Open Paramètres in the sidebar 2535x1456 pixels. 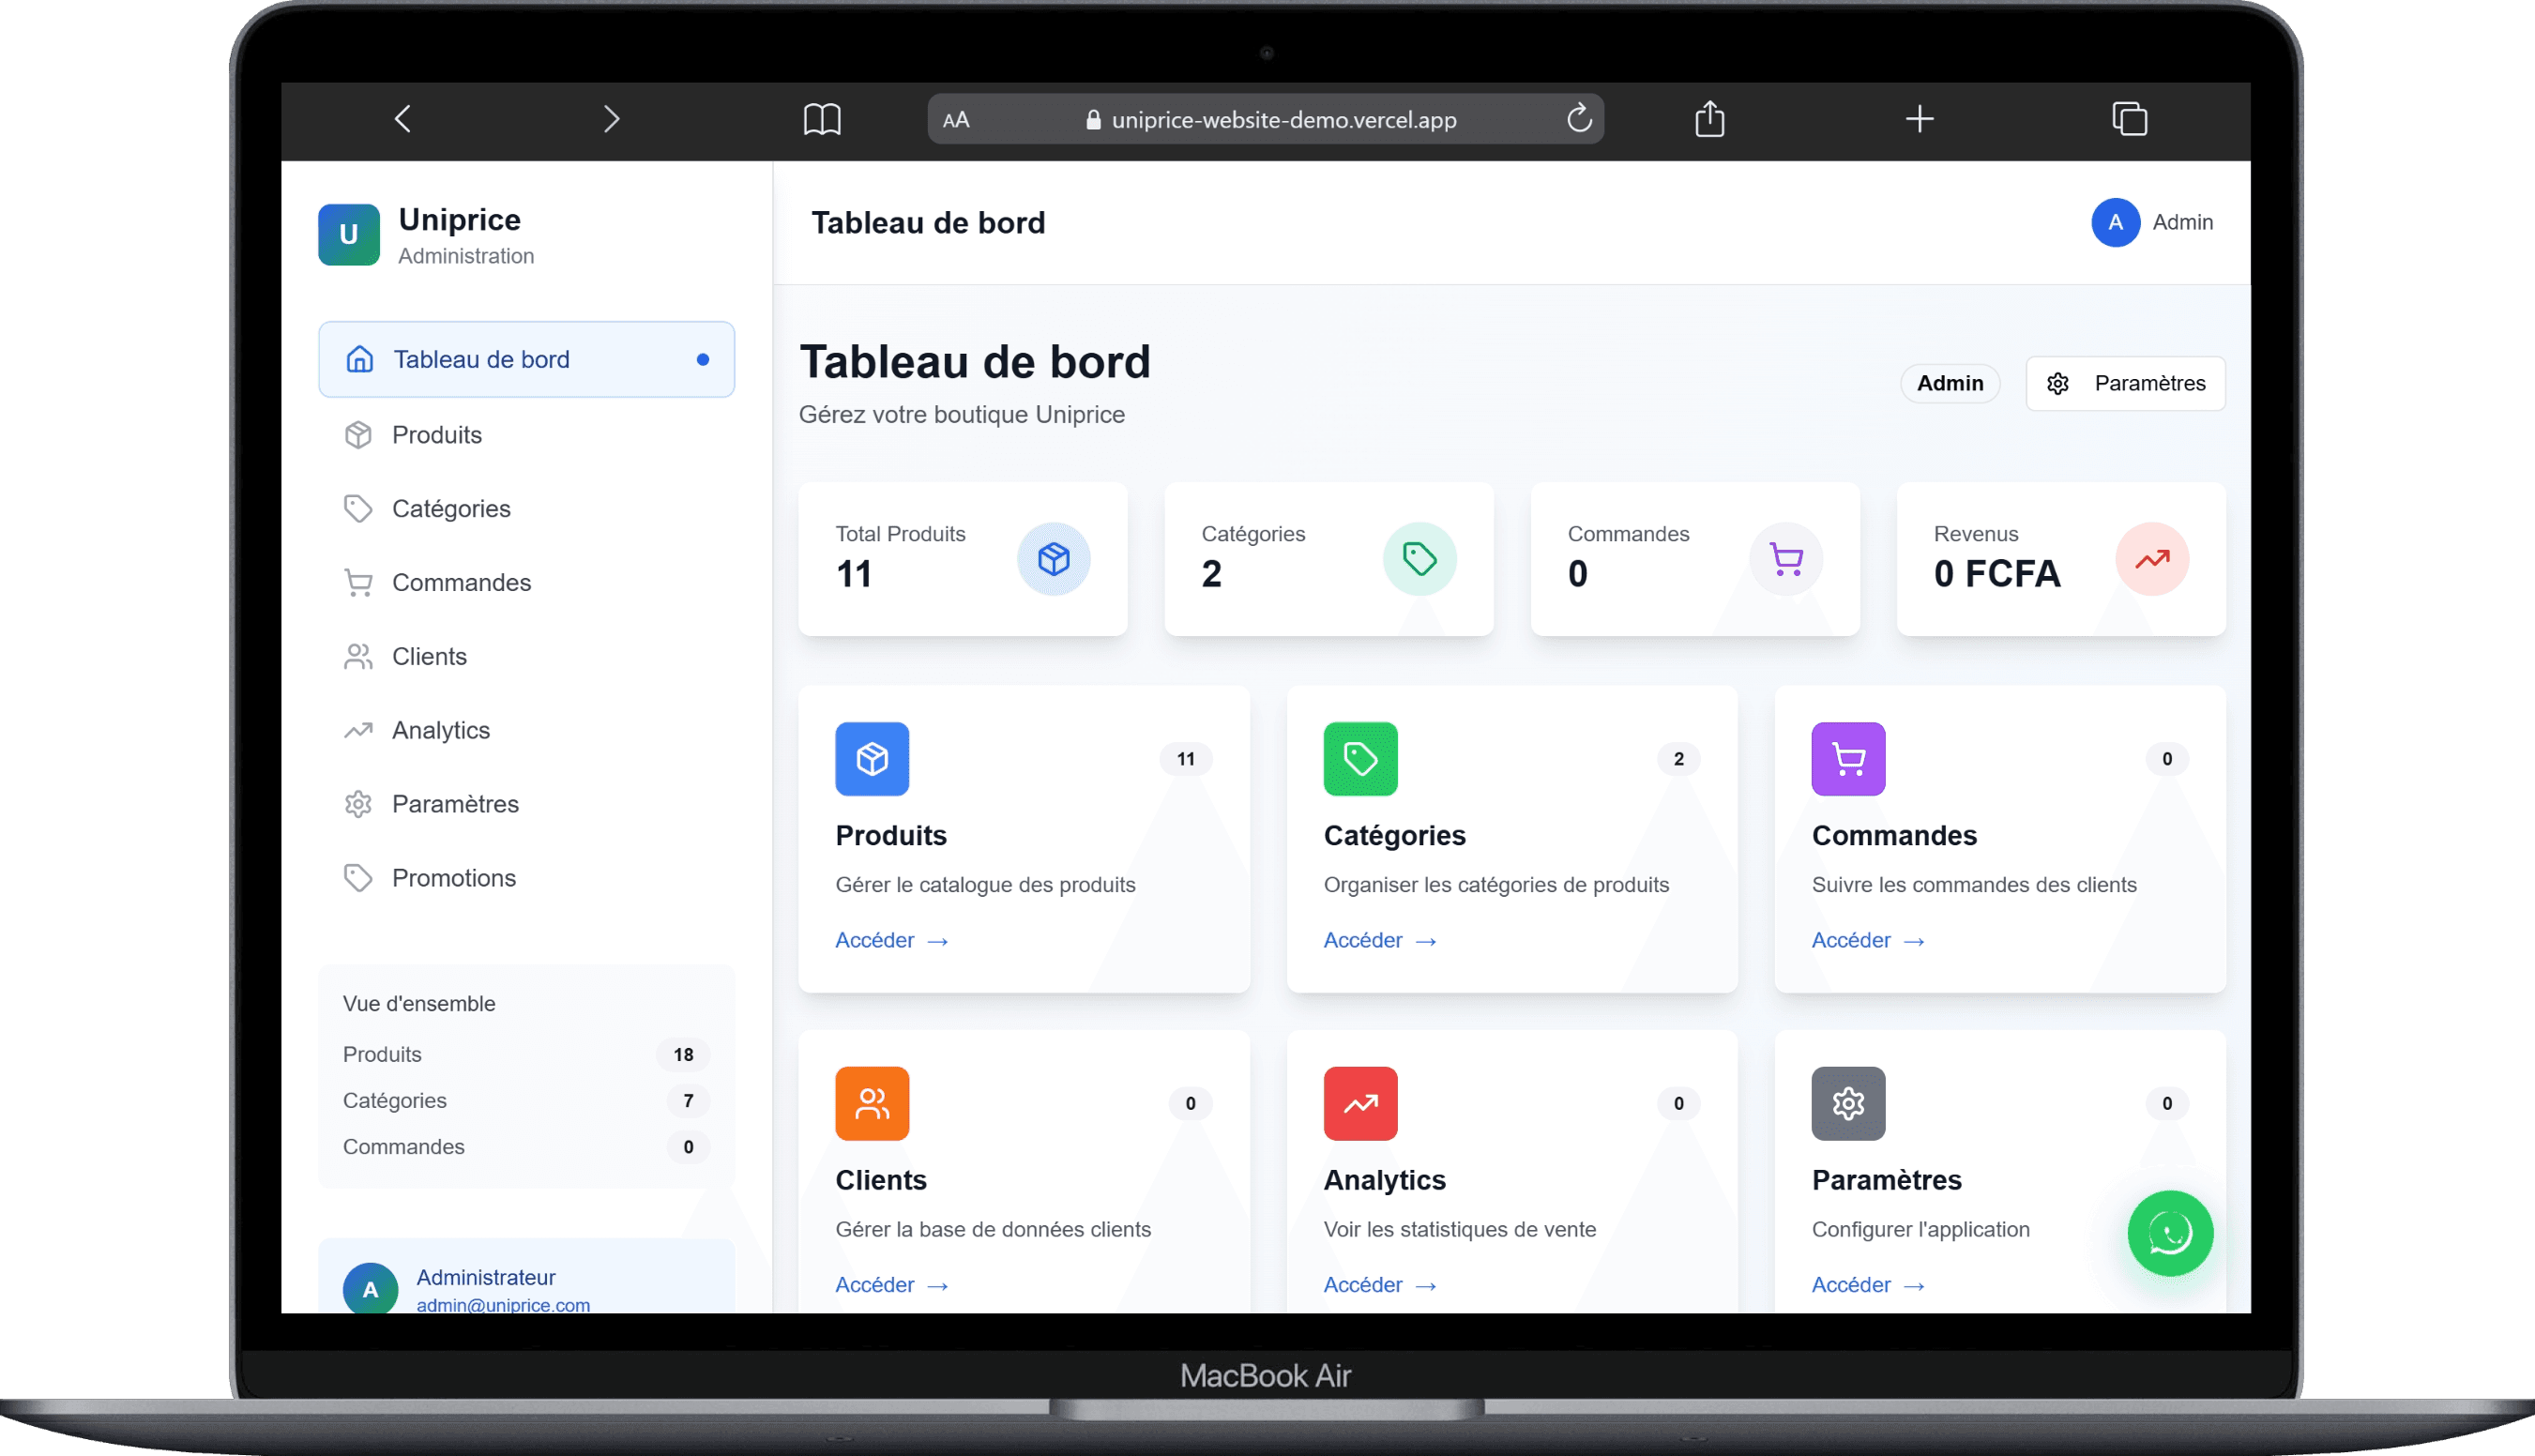tap(526, 804)
